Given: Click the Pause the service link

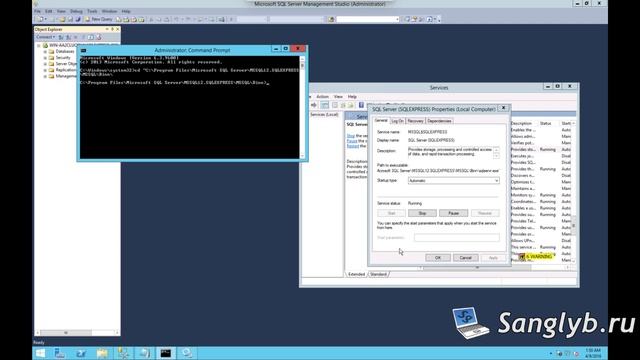Looking at the screenshot, I should tap(352, 141).
